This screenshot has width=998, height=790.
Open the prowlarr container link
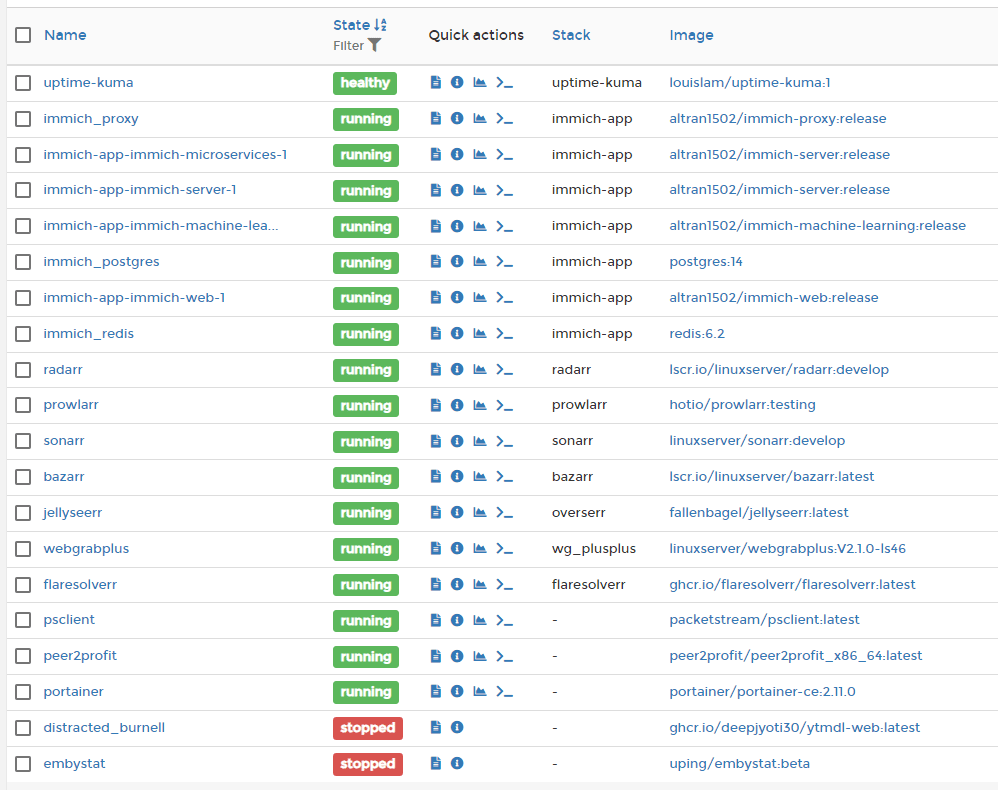(71, 405)
